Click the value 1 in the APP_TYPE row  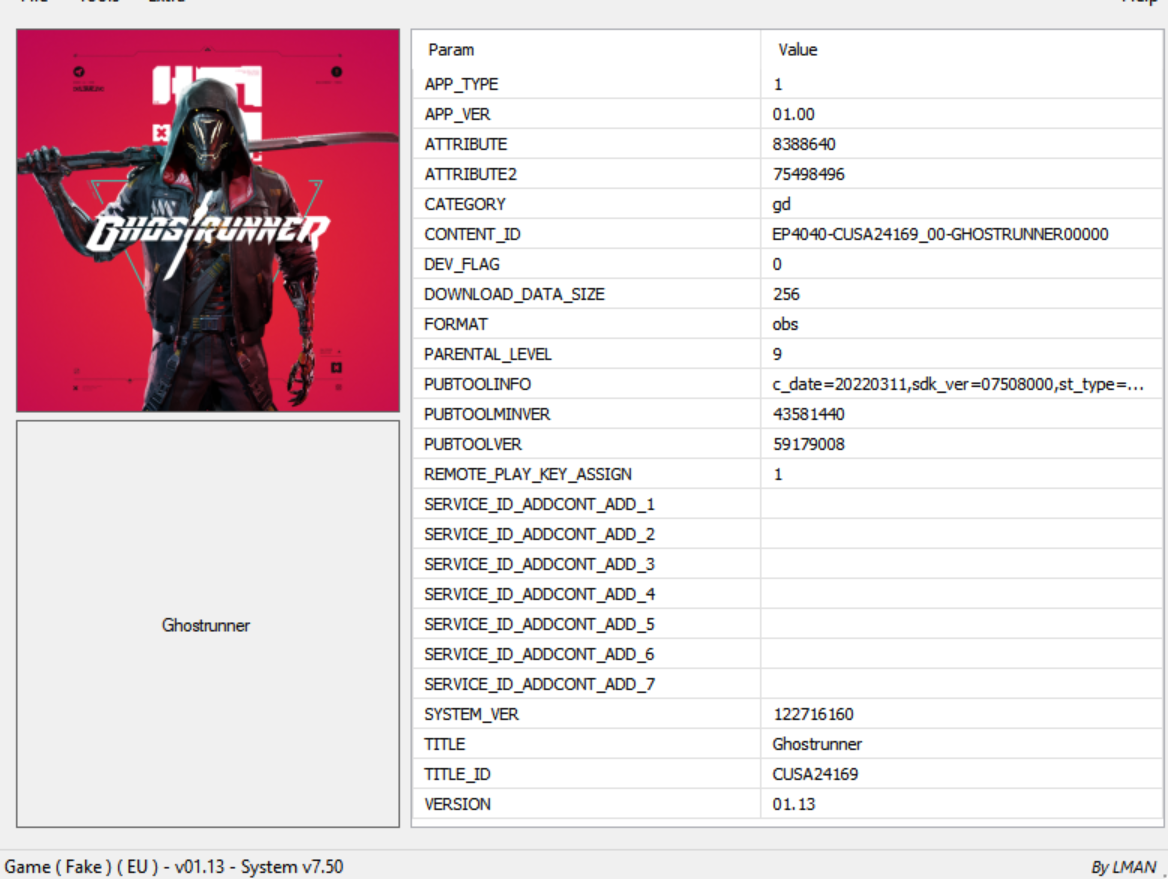(x=778, y=84)
